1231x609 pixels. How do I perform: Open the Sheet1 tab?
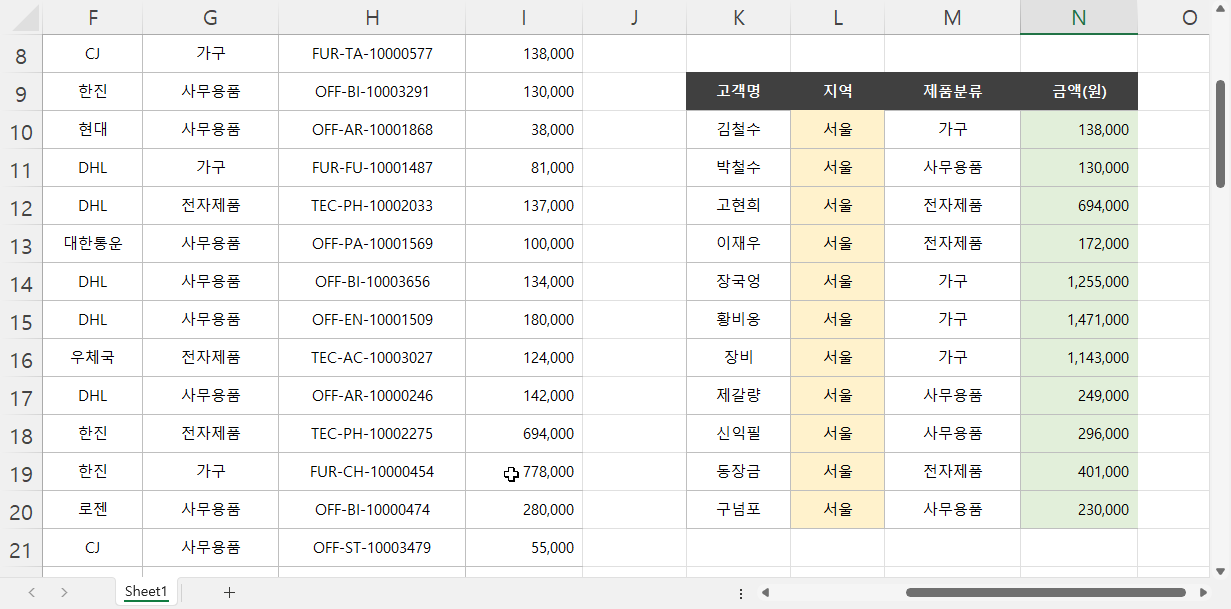click(x=146, y=591)
